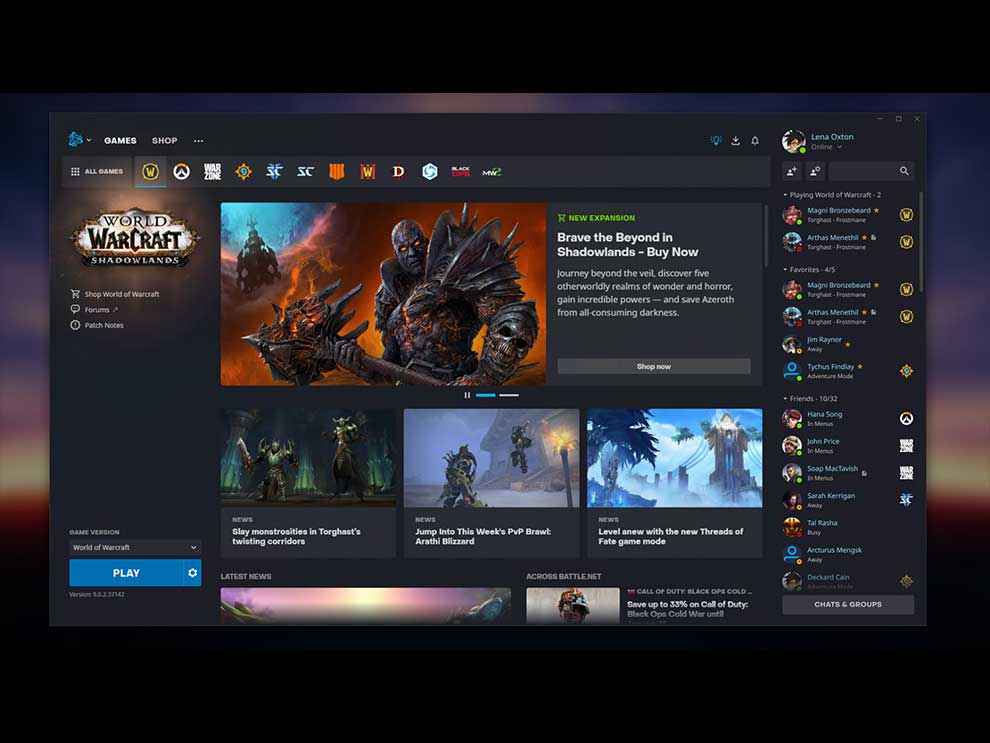Open the Shadowlands featured banner image
Screen dimensions: 990x743
tap(383, 294)
